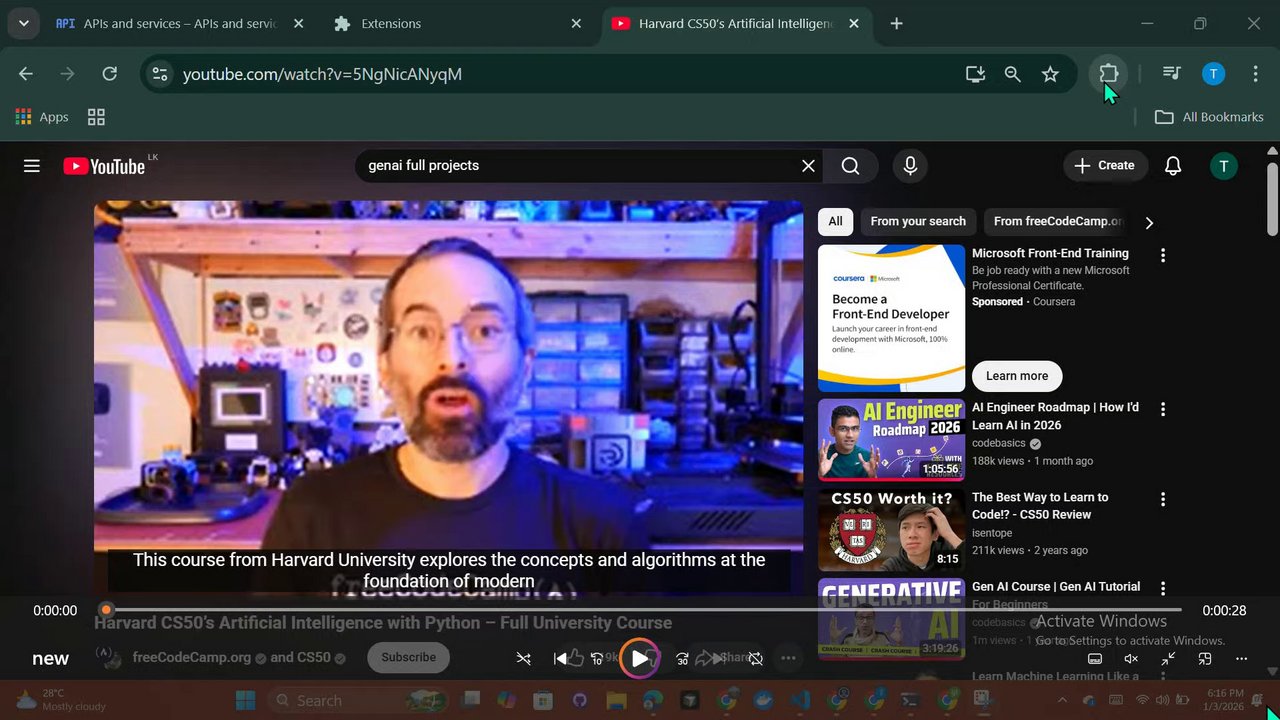Open YouTube notifications bell
Screen dimensions: 1280x720
1173,166
